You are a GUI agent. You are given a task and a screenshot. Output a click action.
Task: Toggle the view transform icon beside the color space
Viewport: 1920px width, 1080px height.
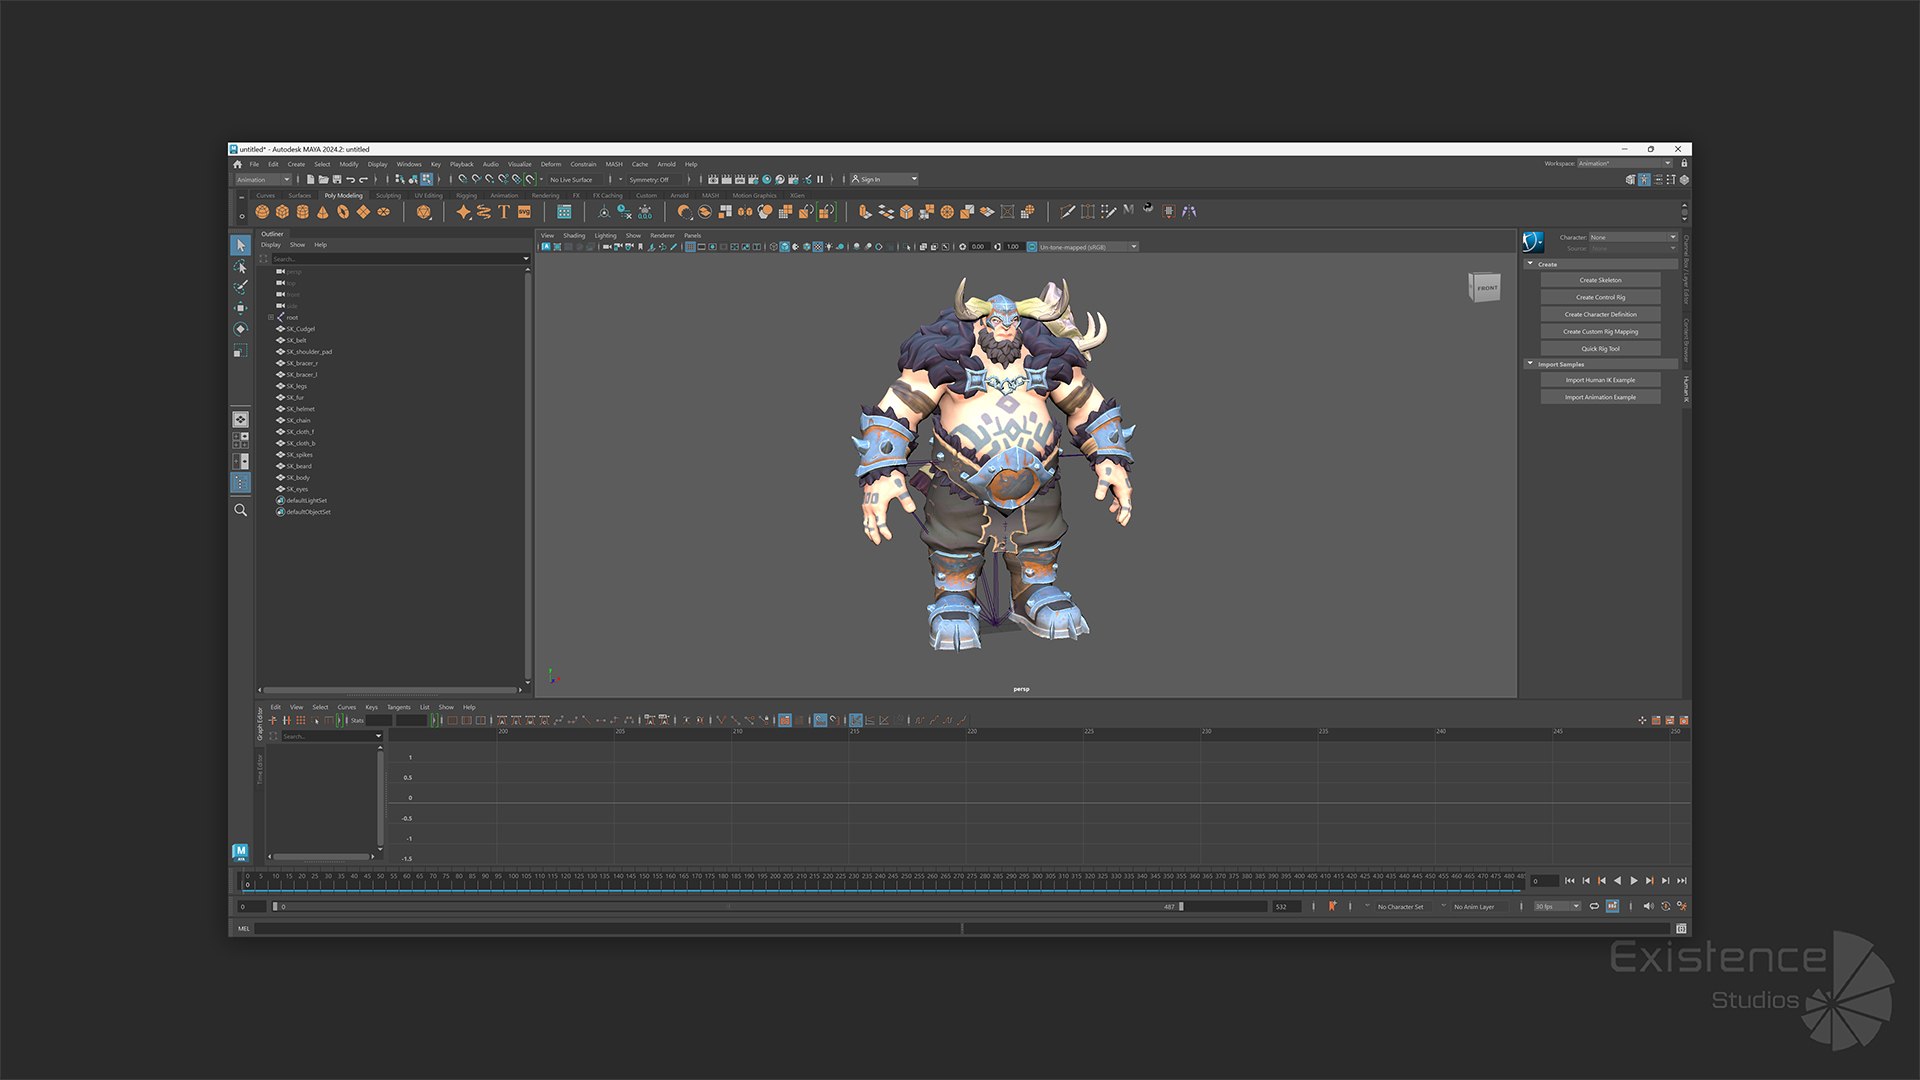1032,247
